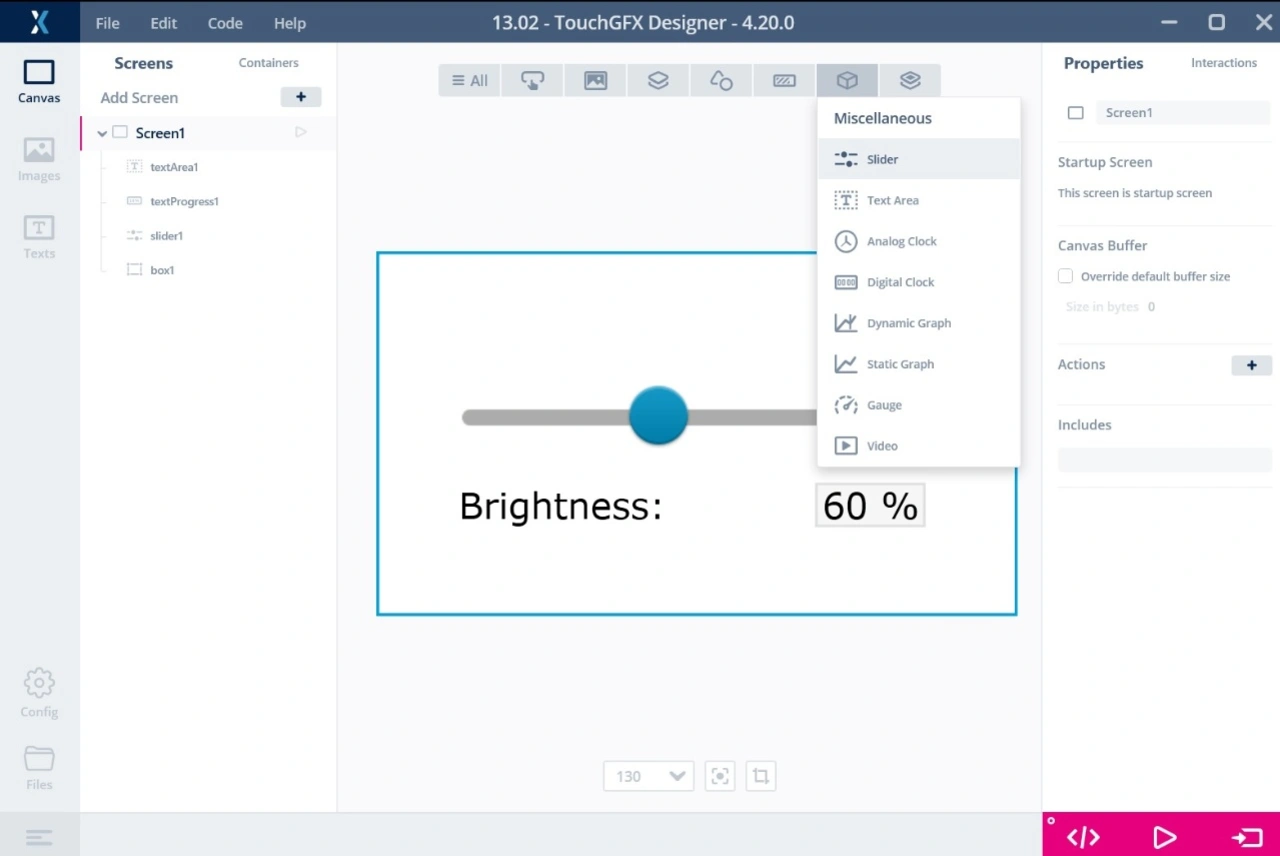Image resolution: width=1280 pixels, height=856 pixels.
Task: Switch to the Interactions tab
Action: click(1223, 63)
